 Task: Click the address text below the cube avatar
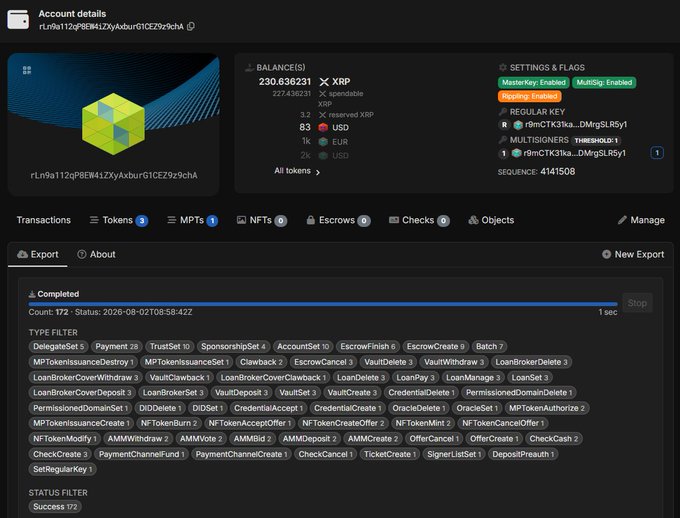click(114, 175)
